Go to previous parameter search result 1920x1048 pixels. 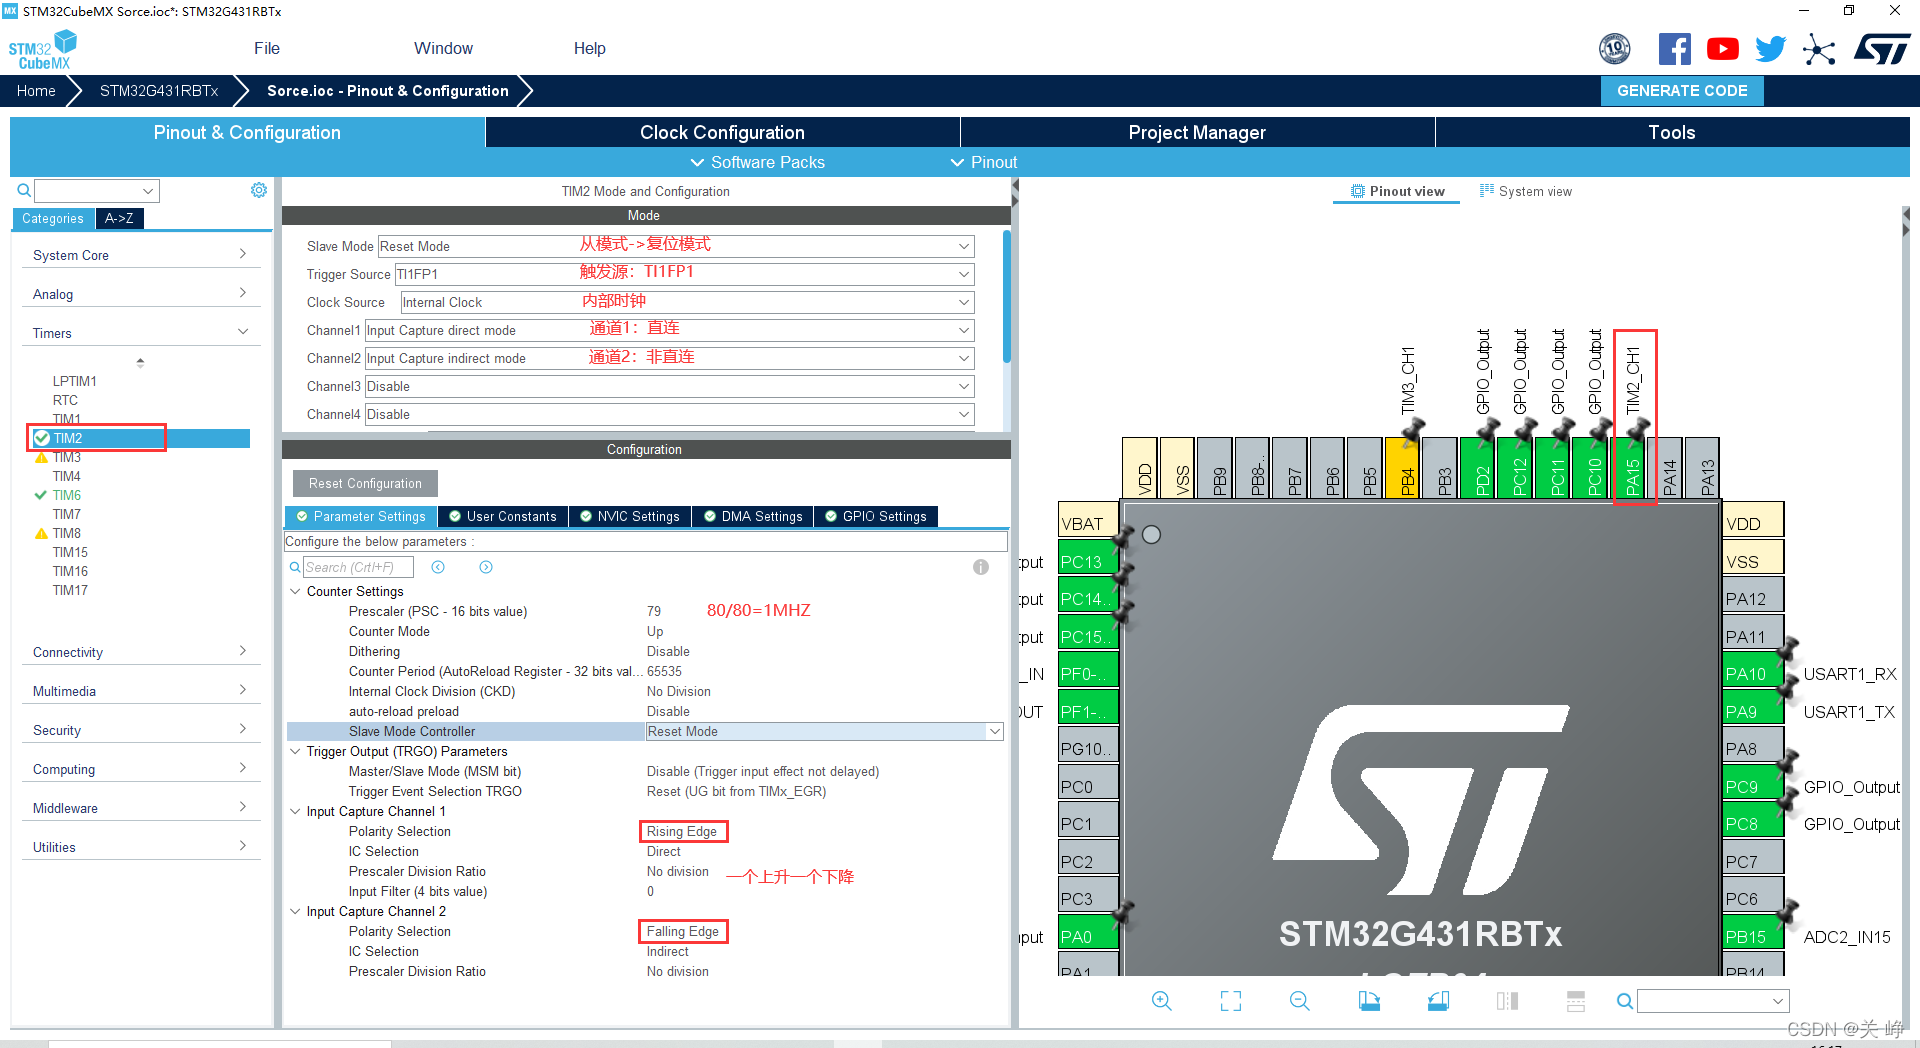[x=438, y=567]
